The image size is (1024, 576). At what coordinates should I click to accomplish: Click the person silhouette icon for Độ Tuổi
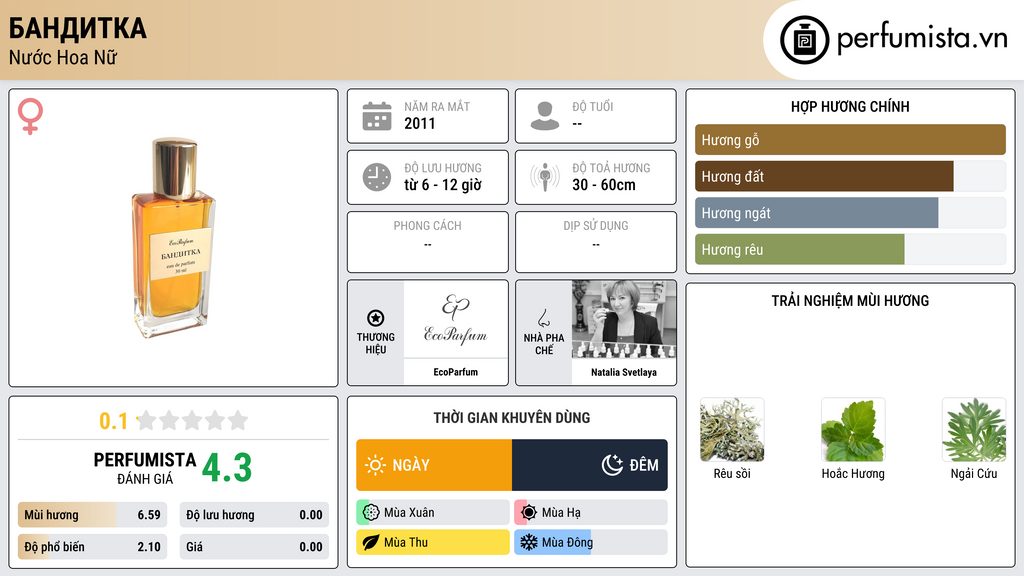(545, 116)
